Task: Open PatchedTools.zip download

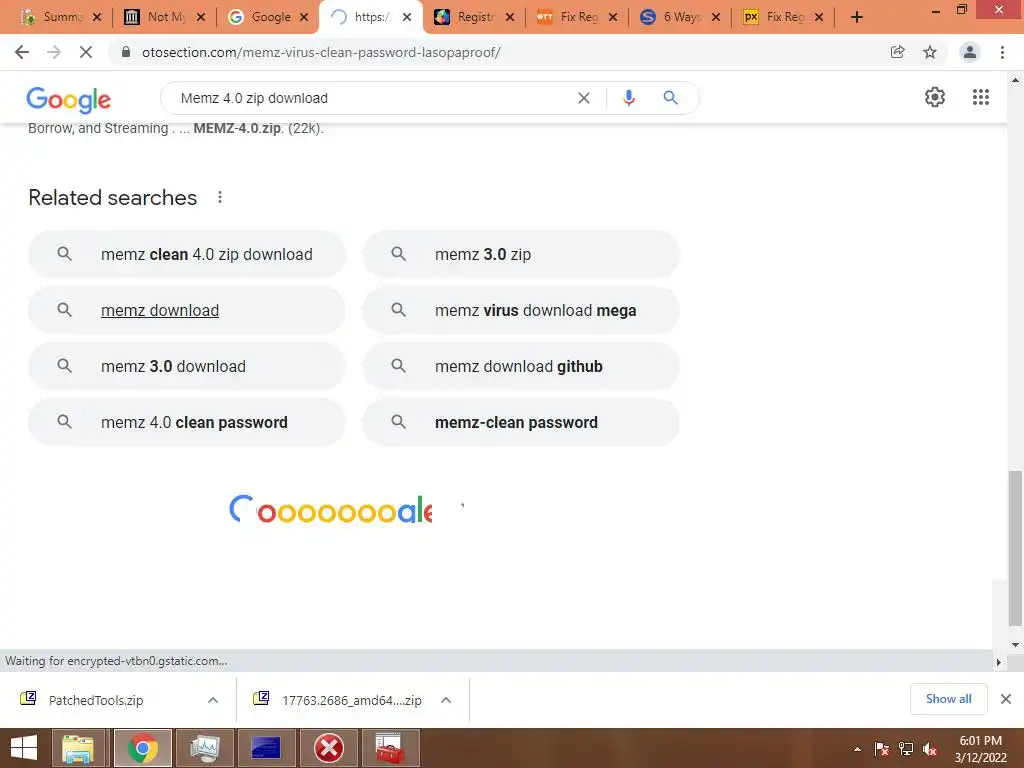Action: coord(96,700)
